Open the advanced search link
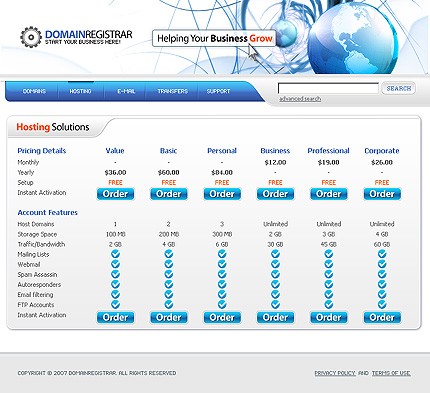430x393 pixels. pyautogui.click(x=300, y=99)
